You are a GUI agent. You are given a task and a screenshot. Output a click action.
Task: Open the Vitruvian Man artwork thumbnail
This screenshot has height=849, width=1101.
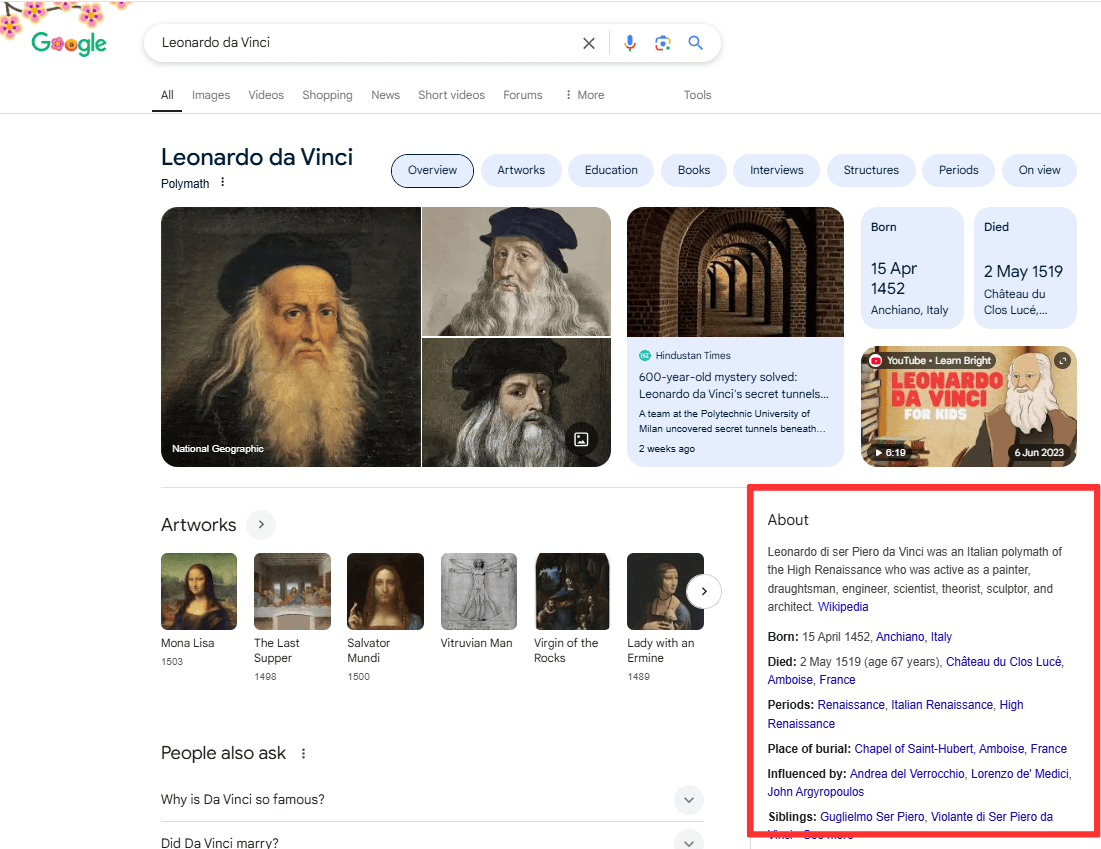tap(479, 591)
